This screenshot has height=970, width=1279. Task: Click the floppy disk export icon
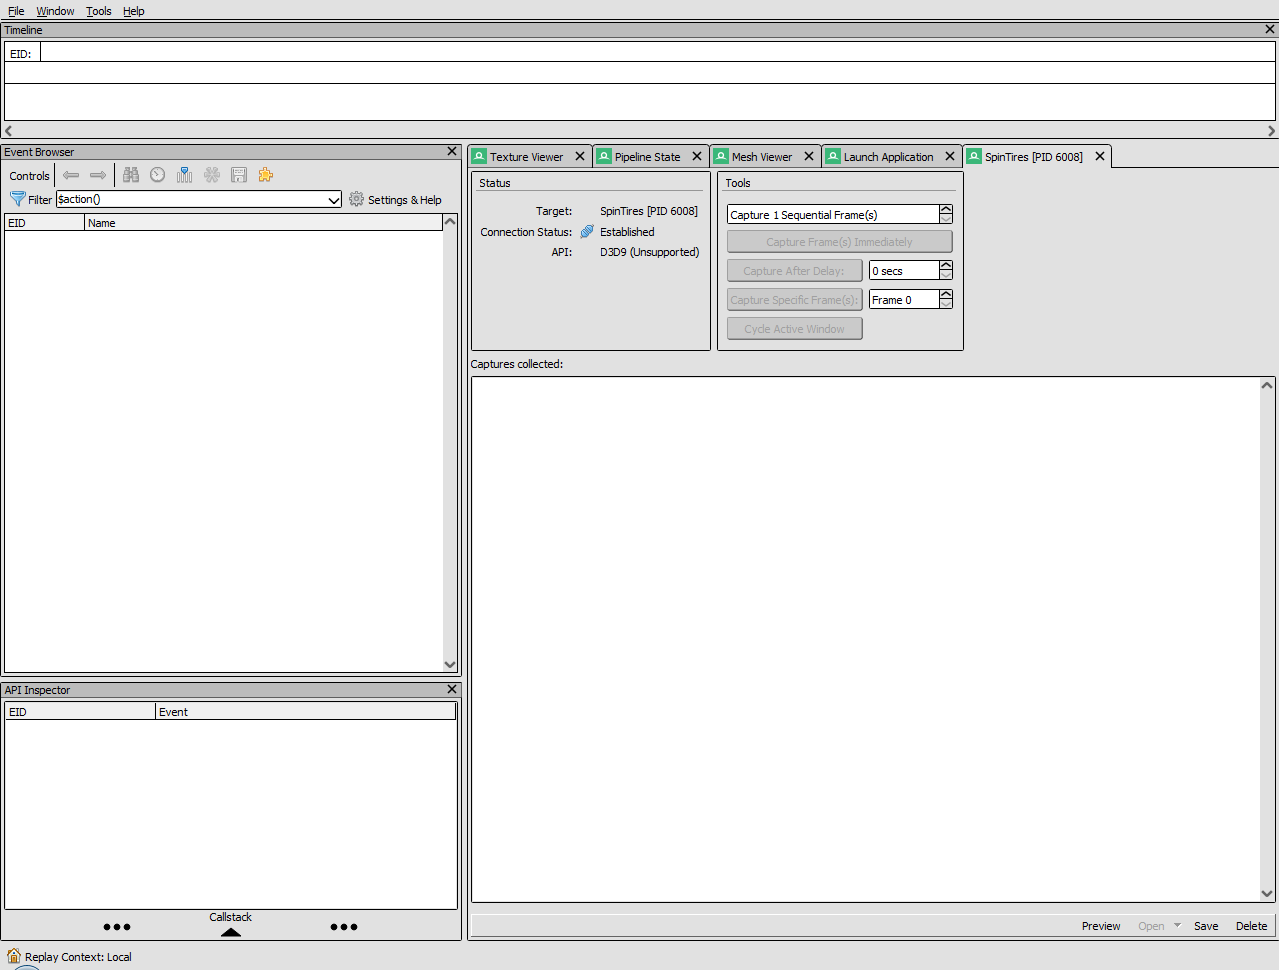point(239,175)
